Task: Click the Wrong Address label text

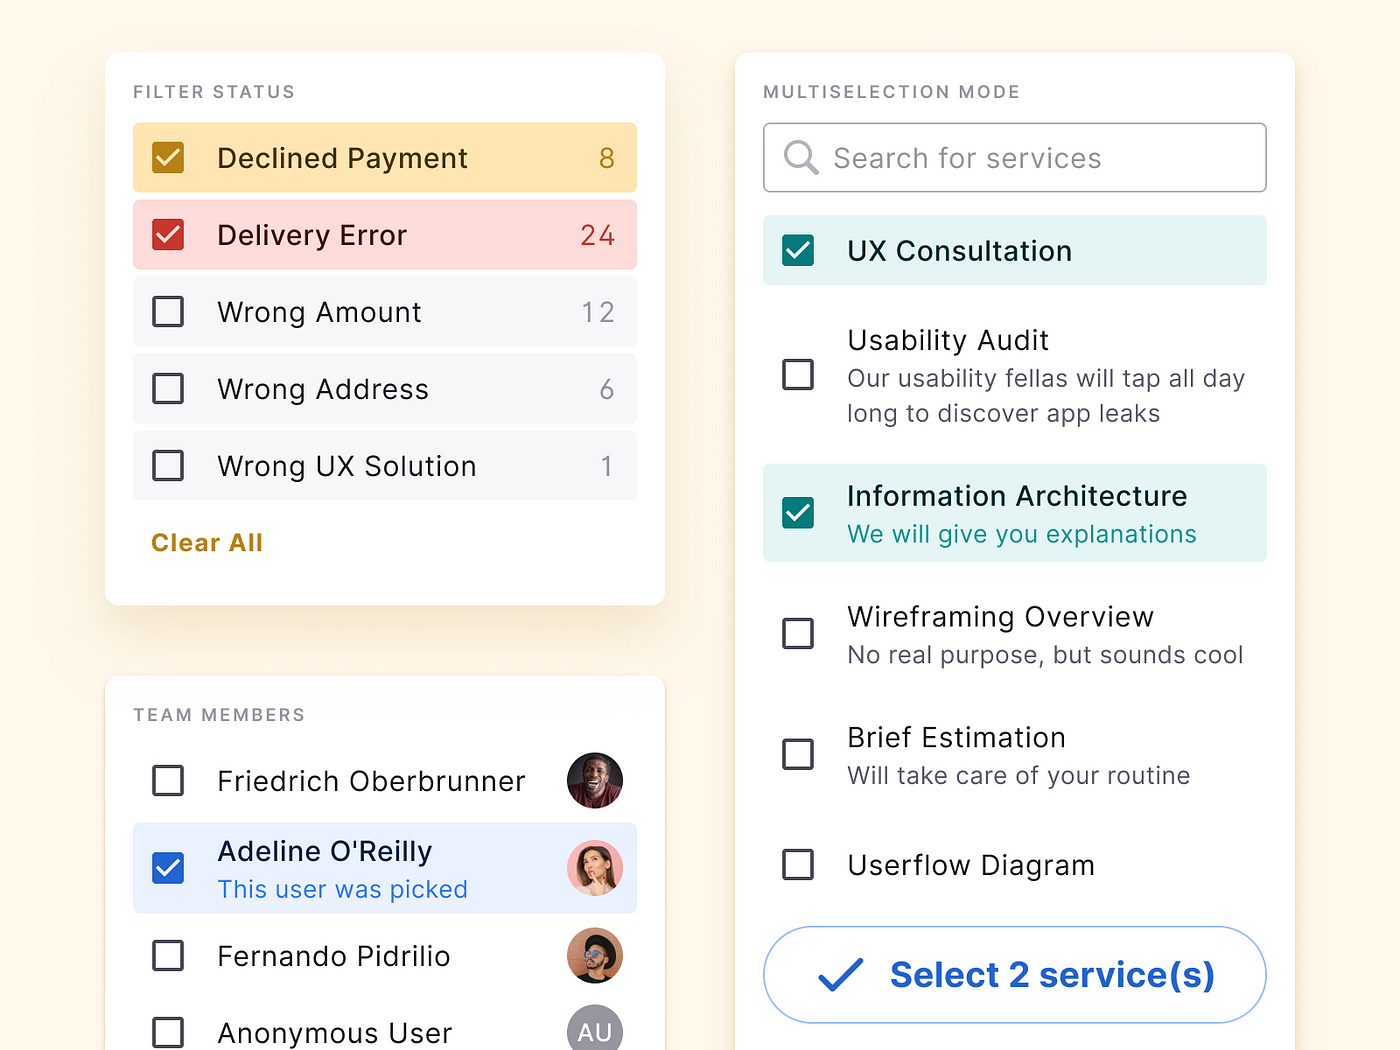Action: (x=323, y=389)
